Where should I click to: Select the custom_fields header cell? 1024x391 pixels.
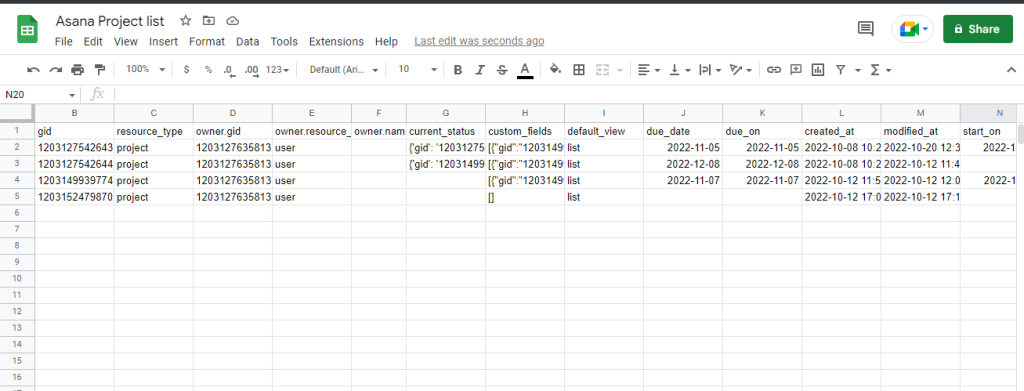[x=525, y=131]
